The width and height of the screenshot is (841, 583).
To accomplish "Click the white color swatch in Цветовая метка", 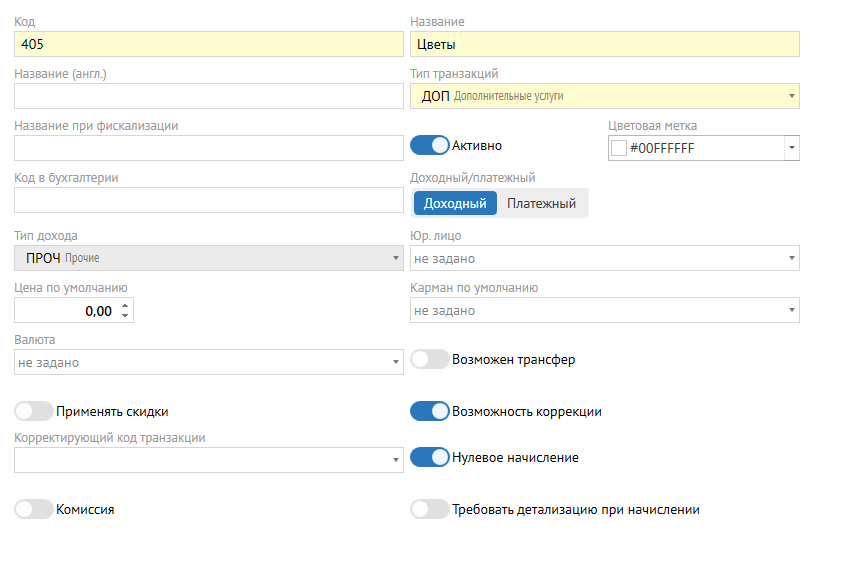I will point(619,148).
